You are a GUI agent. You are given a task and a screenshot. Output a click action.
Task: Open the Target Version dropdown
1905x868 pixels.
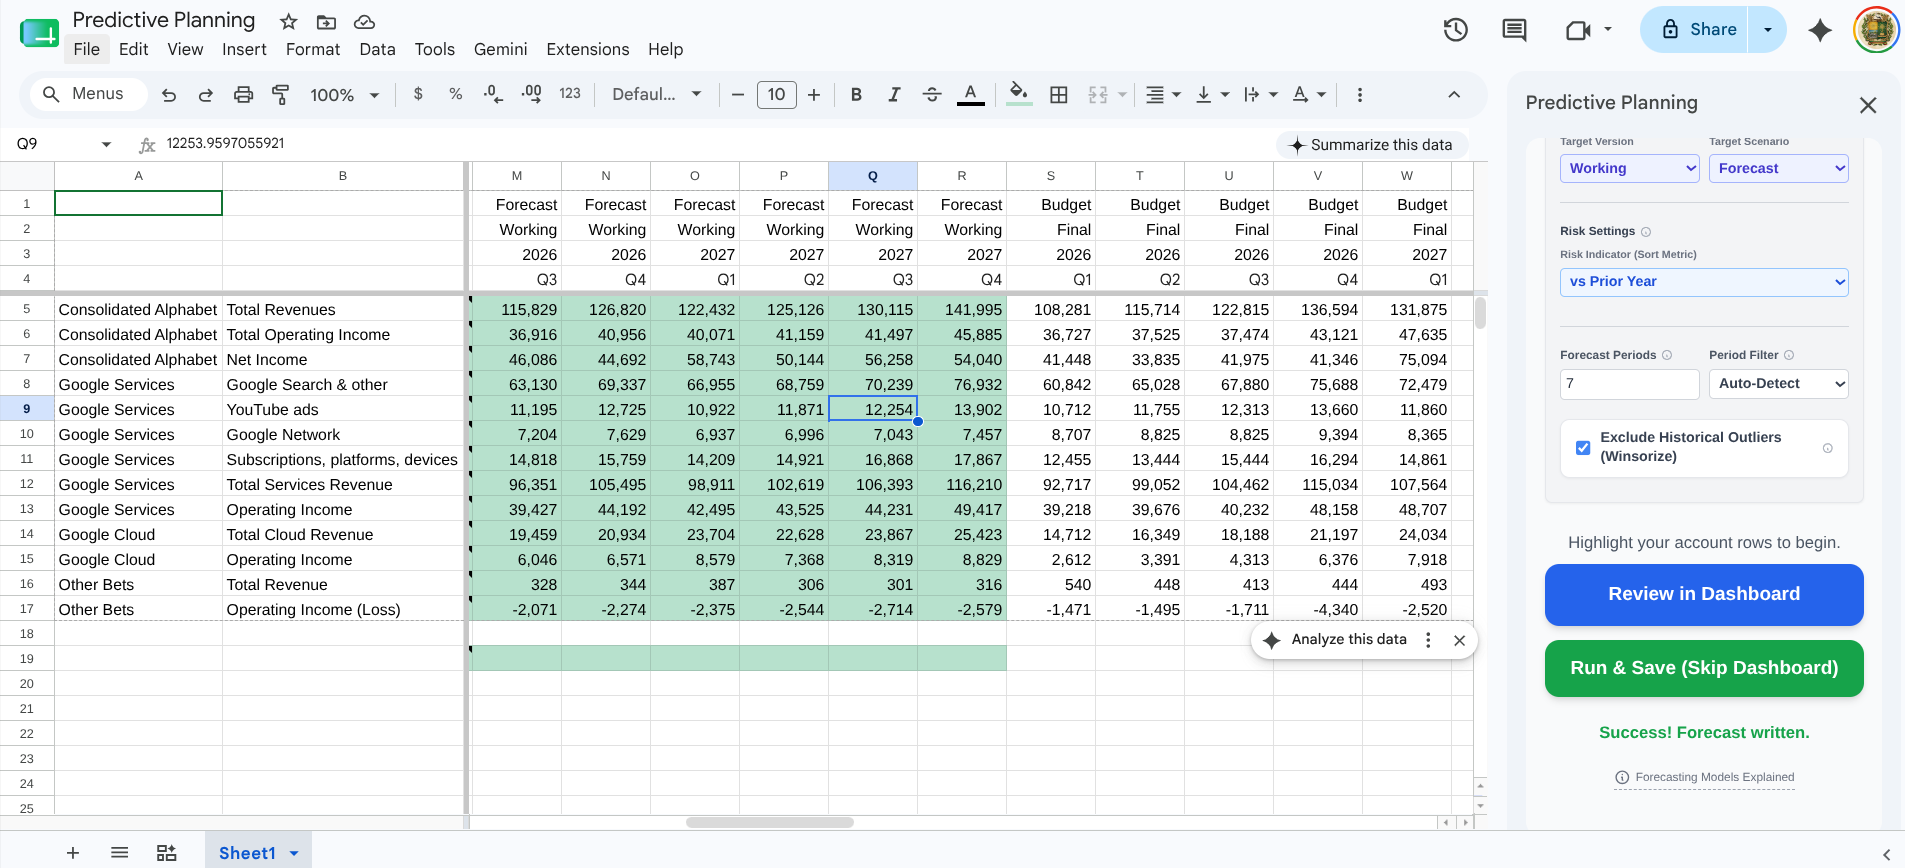1630,168
